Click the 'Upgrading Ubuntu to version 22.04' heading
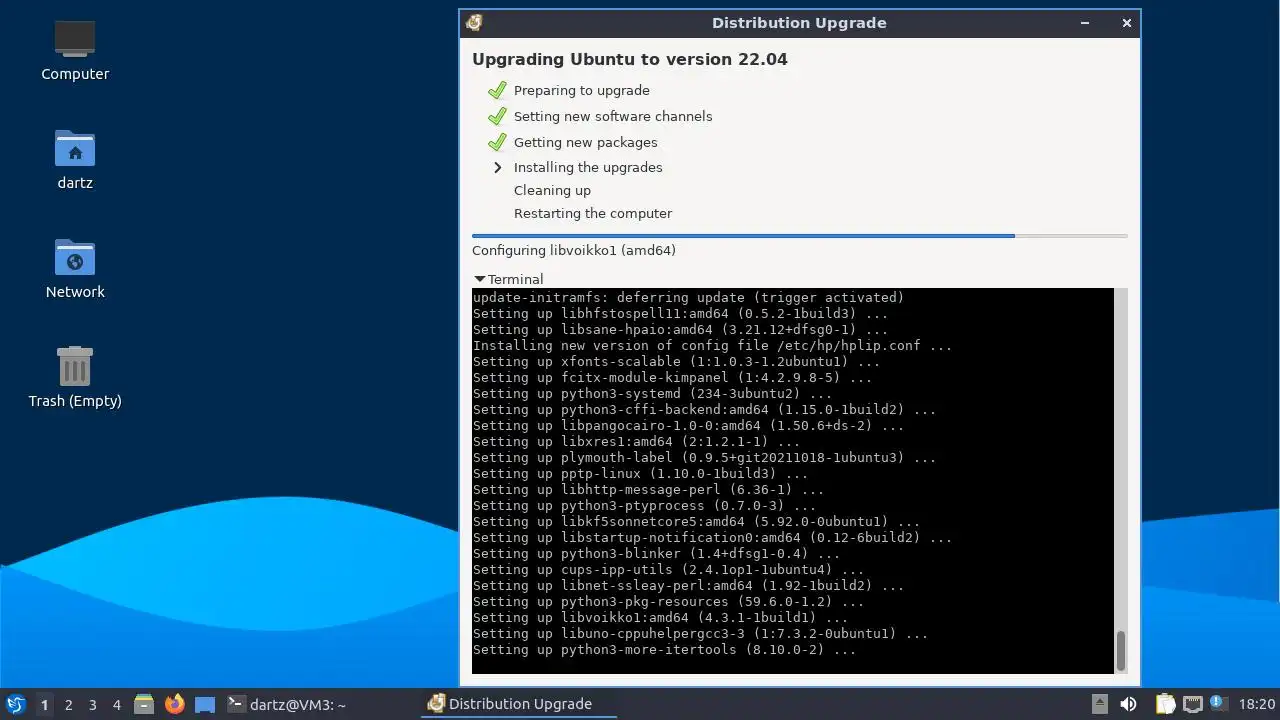1280x720 pixels. [x=630, y=59]
